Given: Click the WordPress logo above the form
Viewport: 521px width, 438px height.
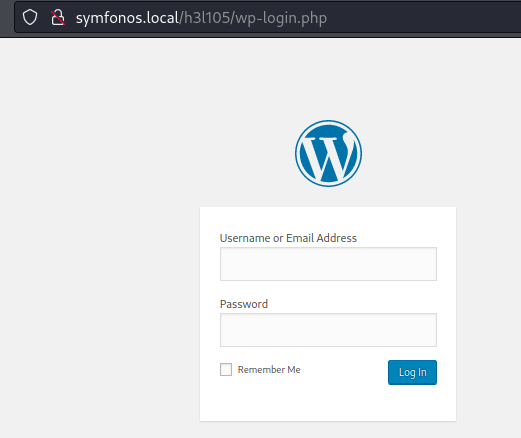Looking at the screenshot, I should (x=328, y=153).
